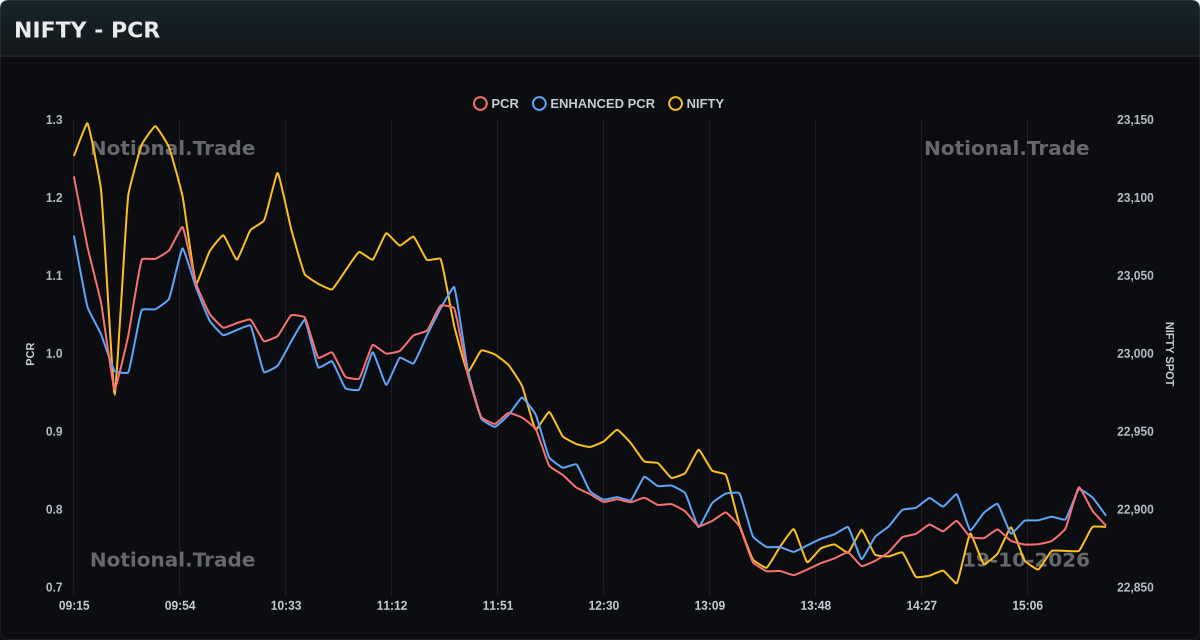This screenshot has width=1200, height=640.
Task: Select the 14:27 time label
Action: coord(922,606)
